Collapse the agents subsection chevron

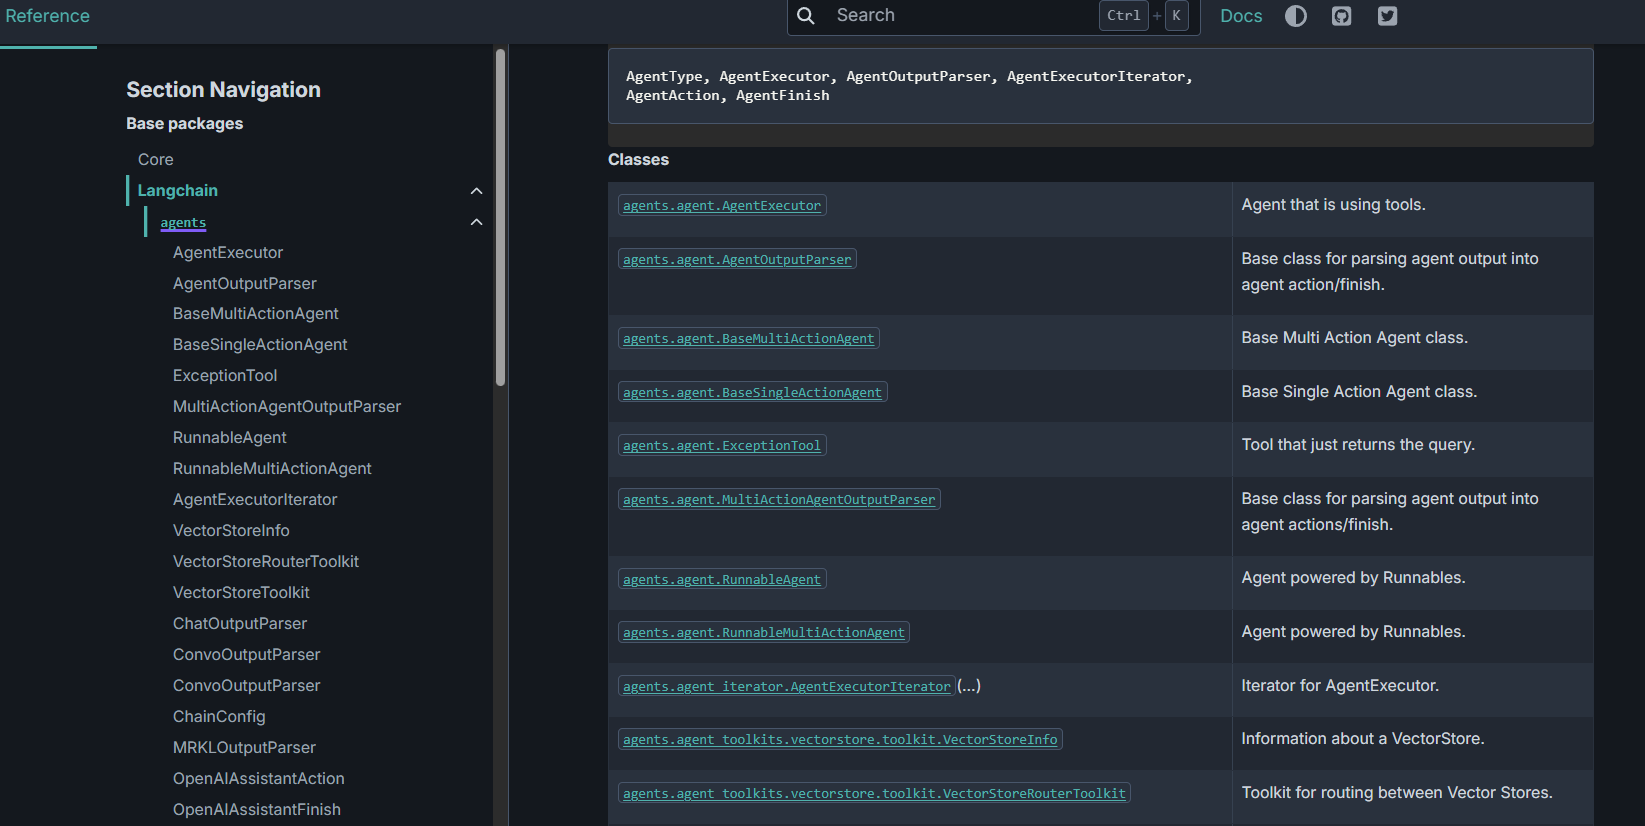click(x=477, y=222)
